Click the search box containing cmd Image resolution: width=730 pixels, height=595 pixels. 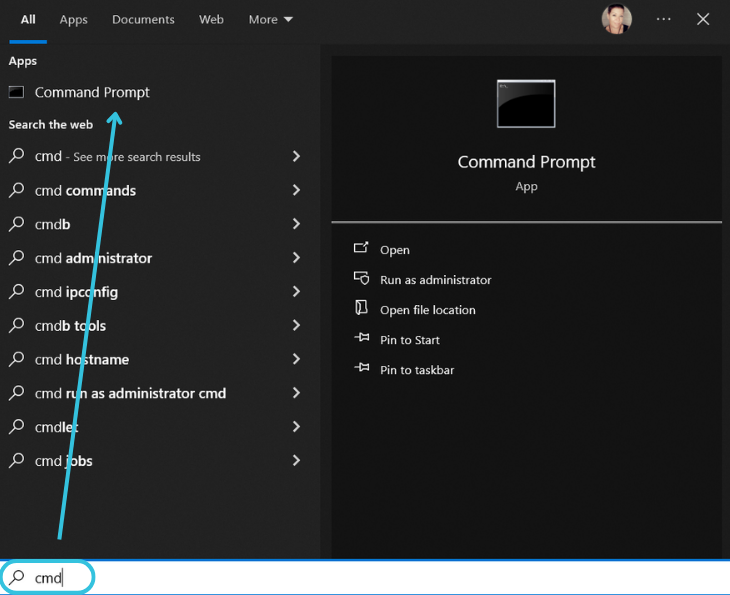(x=300, y=578)
